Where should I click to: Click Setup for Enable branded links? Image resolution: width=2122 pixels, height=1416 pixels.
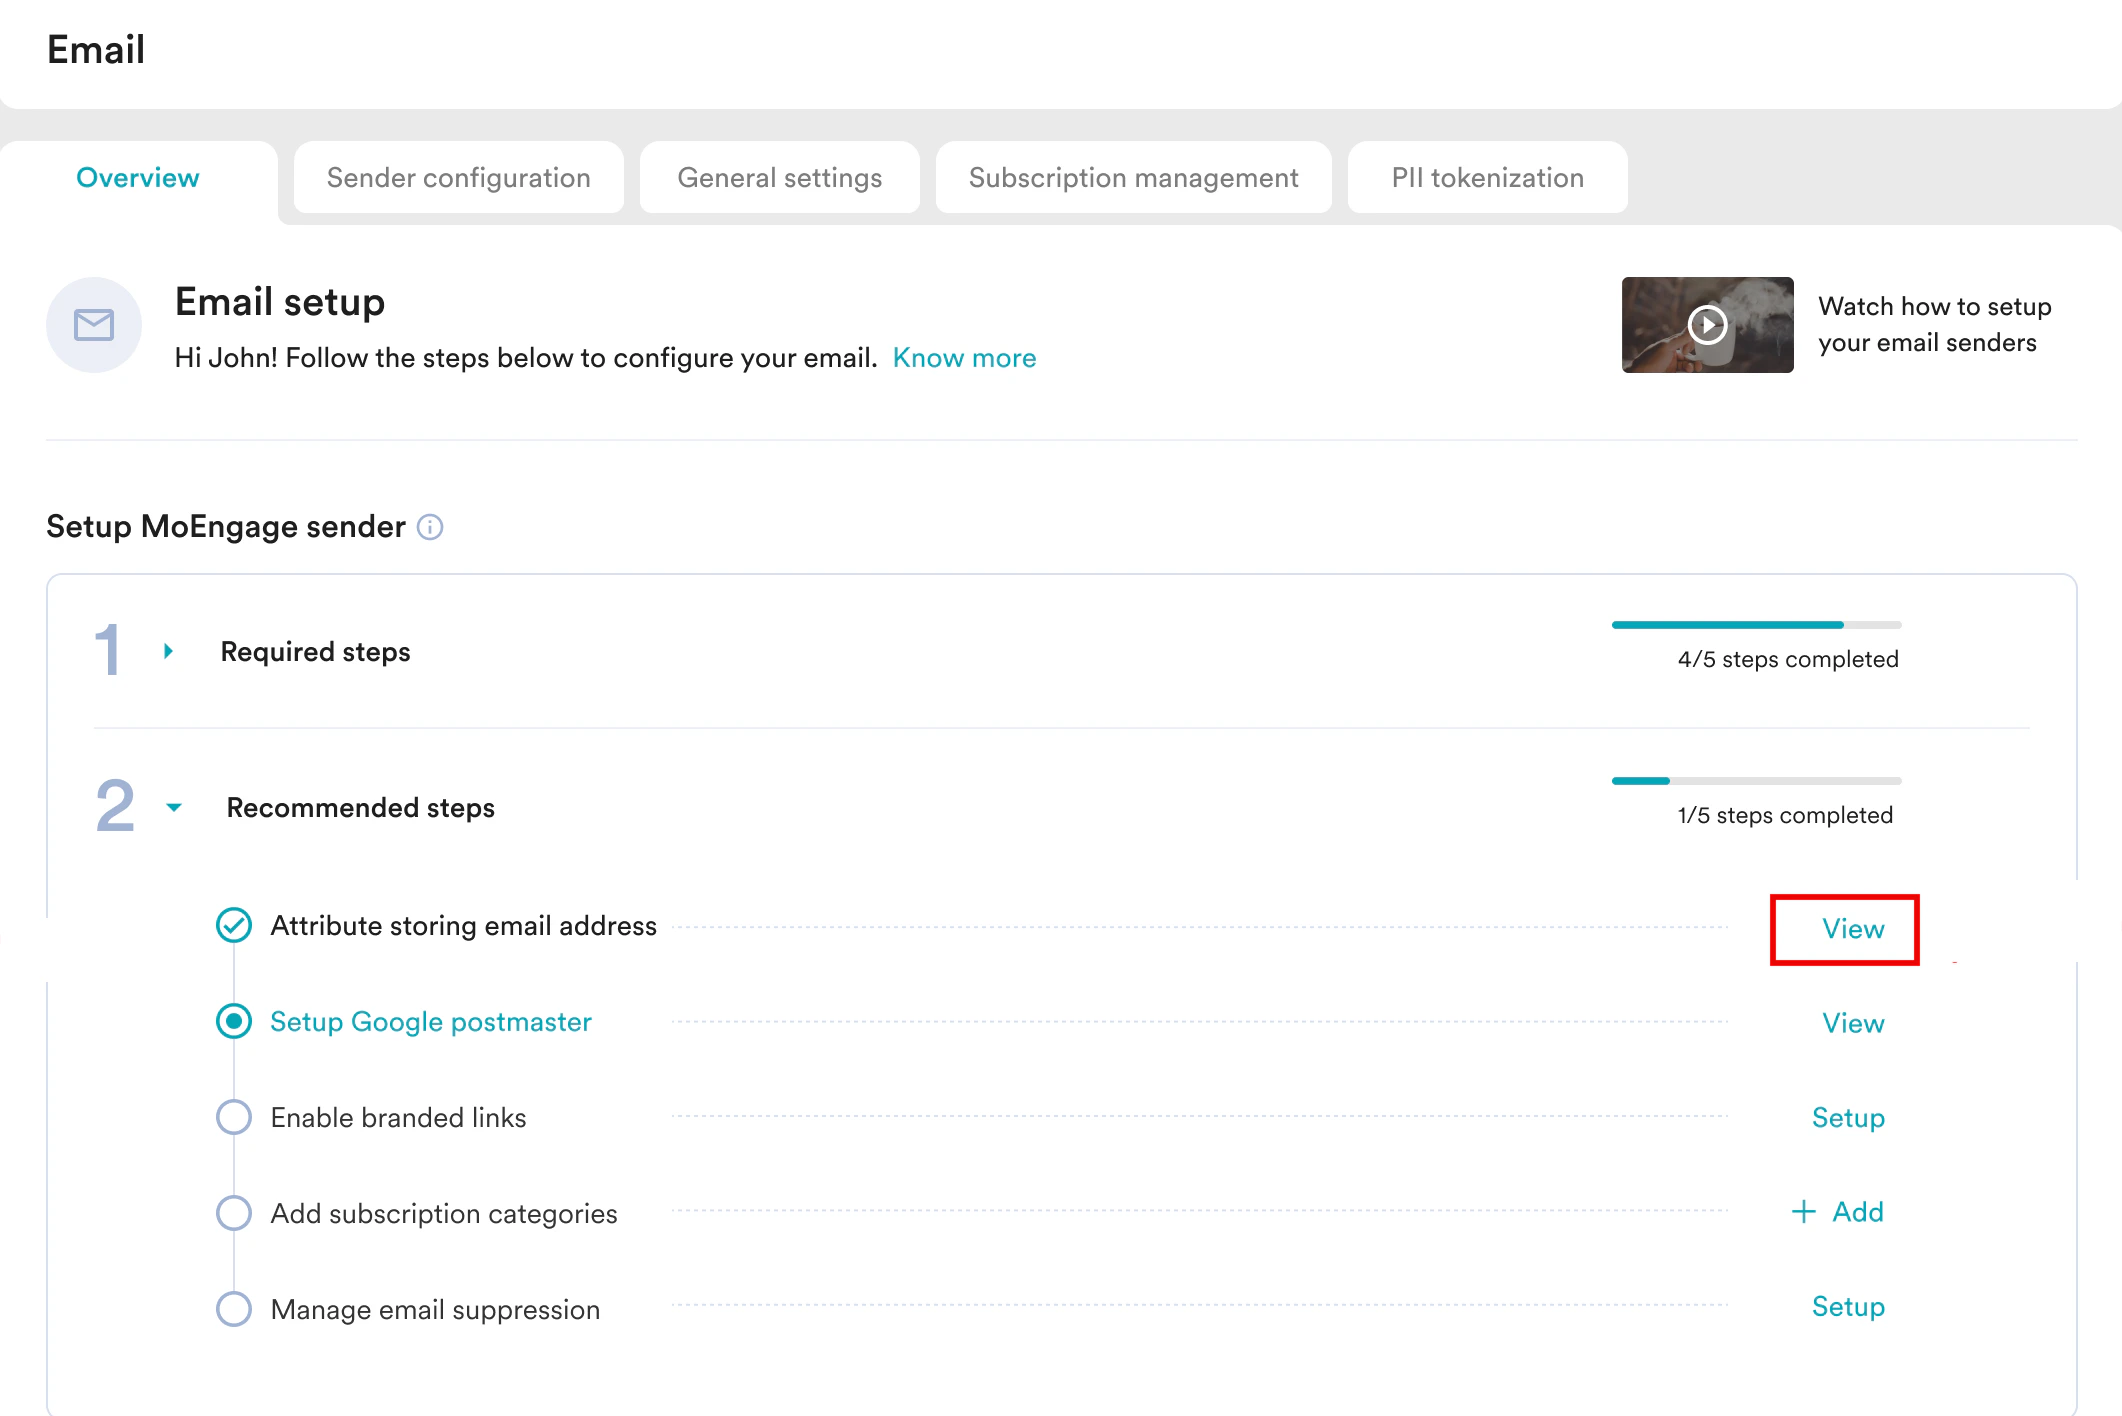tap(1847, 1117)
